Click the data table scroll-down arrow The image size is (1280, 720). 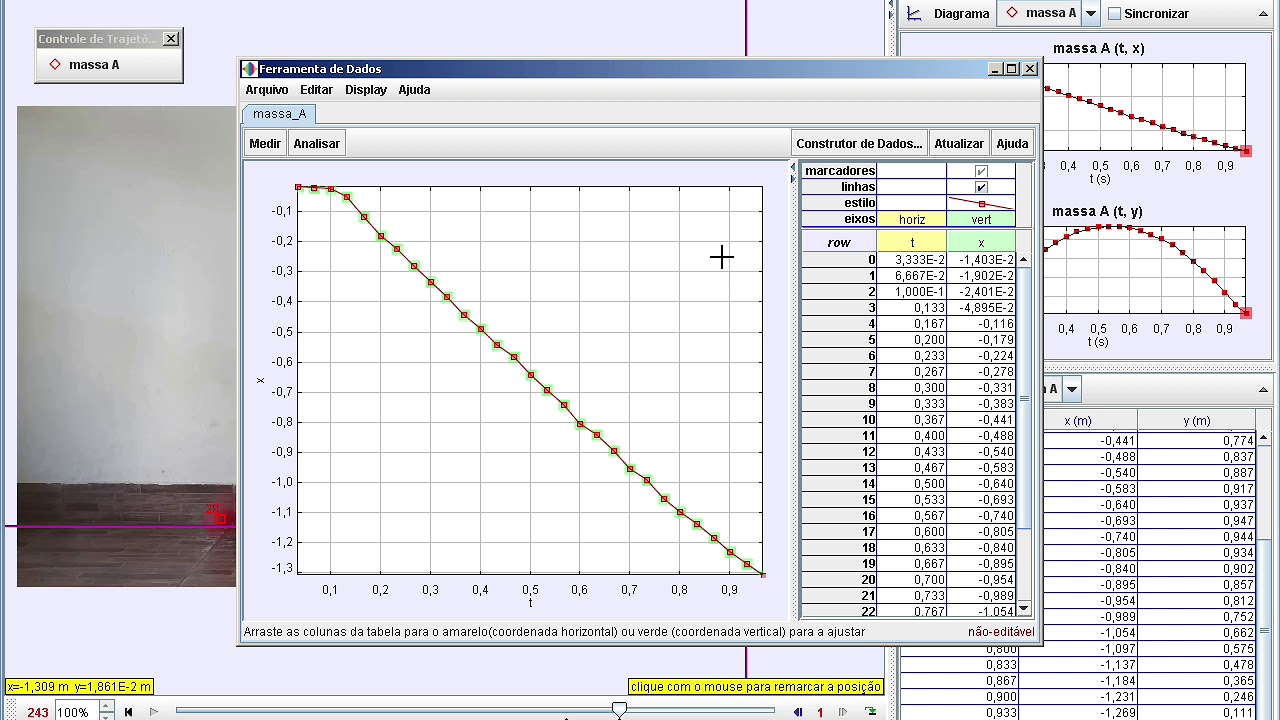[1023, 608]
